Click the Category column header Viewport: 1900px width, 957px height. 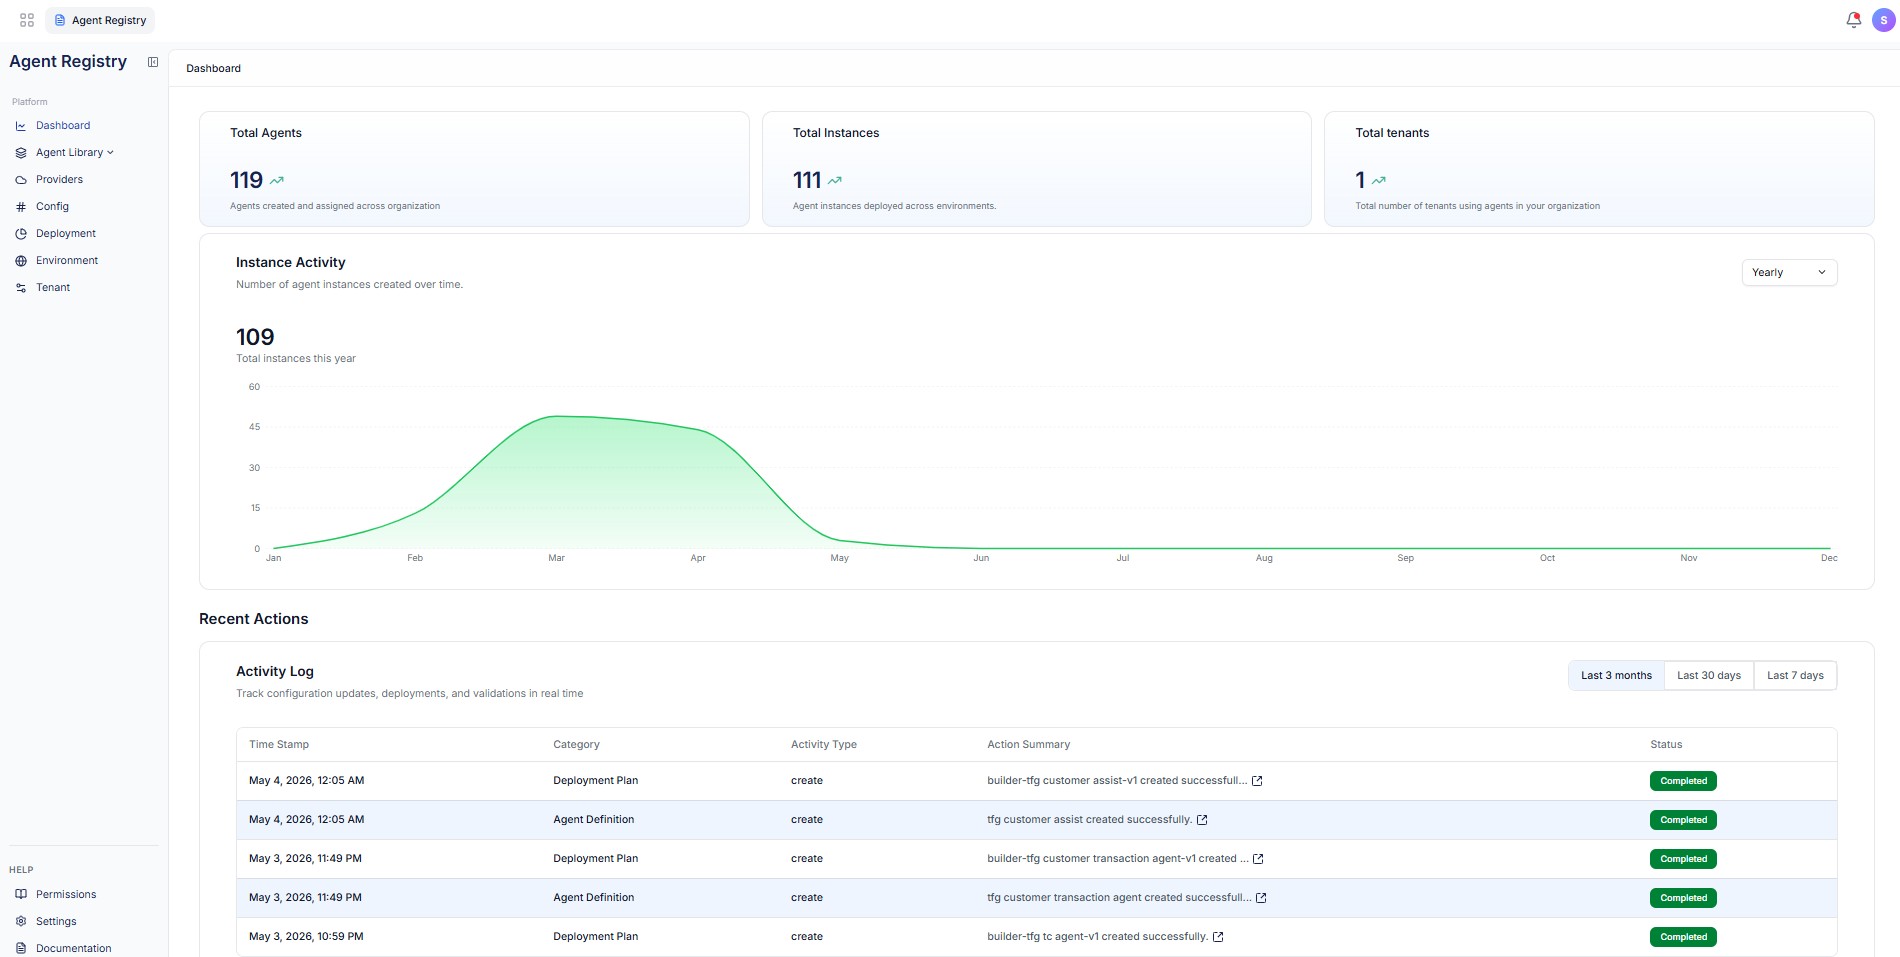[x=576, y=745]
